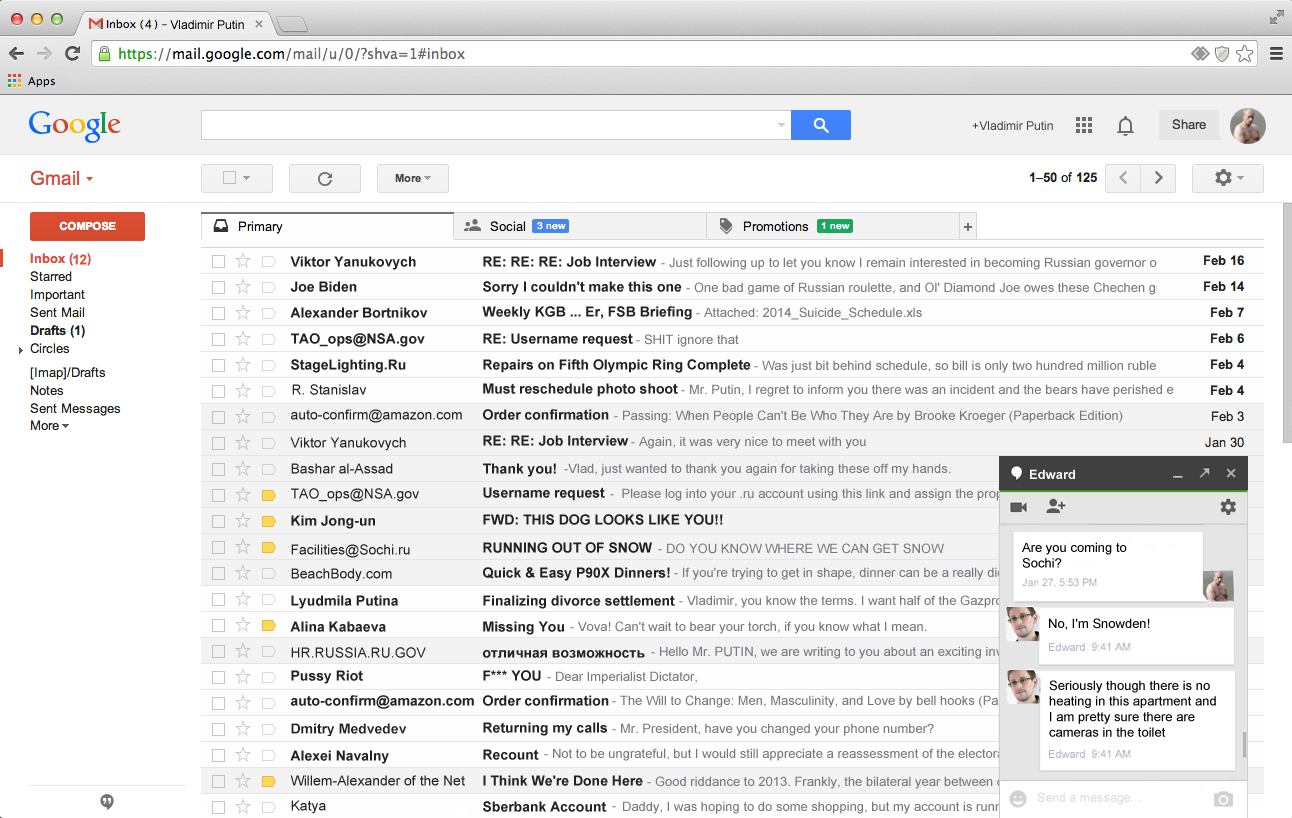This screenshot has width=1292, height=818.
Task: Click the Hangouts quote icon at bottom left
Action: (x=107, y=802)
